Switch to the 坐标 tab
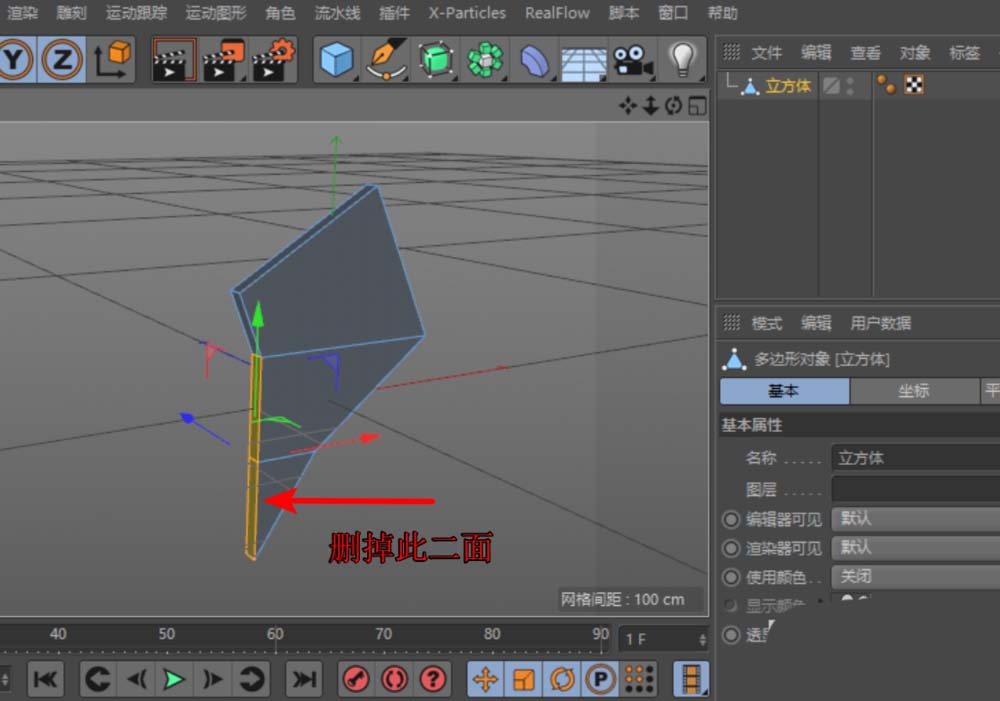 (914, 391)
